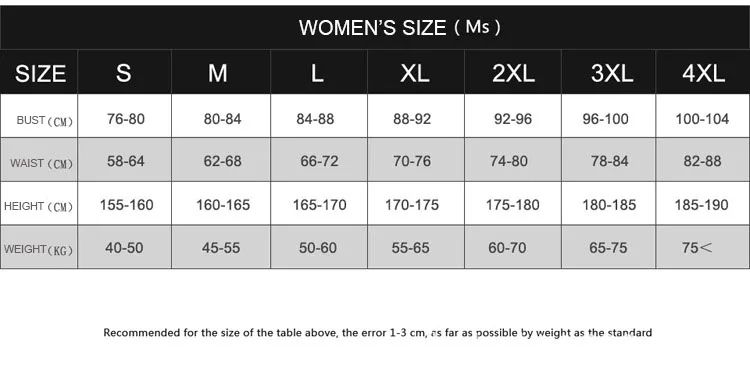Select the S size column header

click(x=124, y=72)
